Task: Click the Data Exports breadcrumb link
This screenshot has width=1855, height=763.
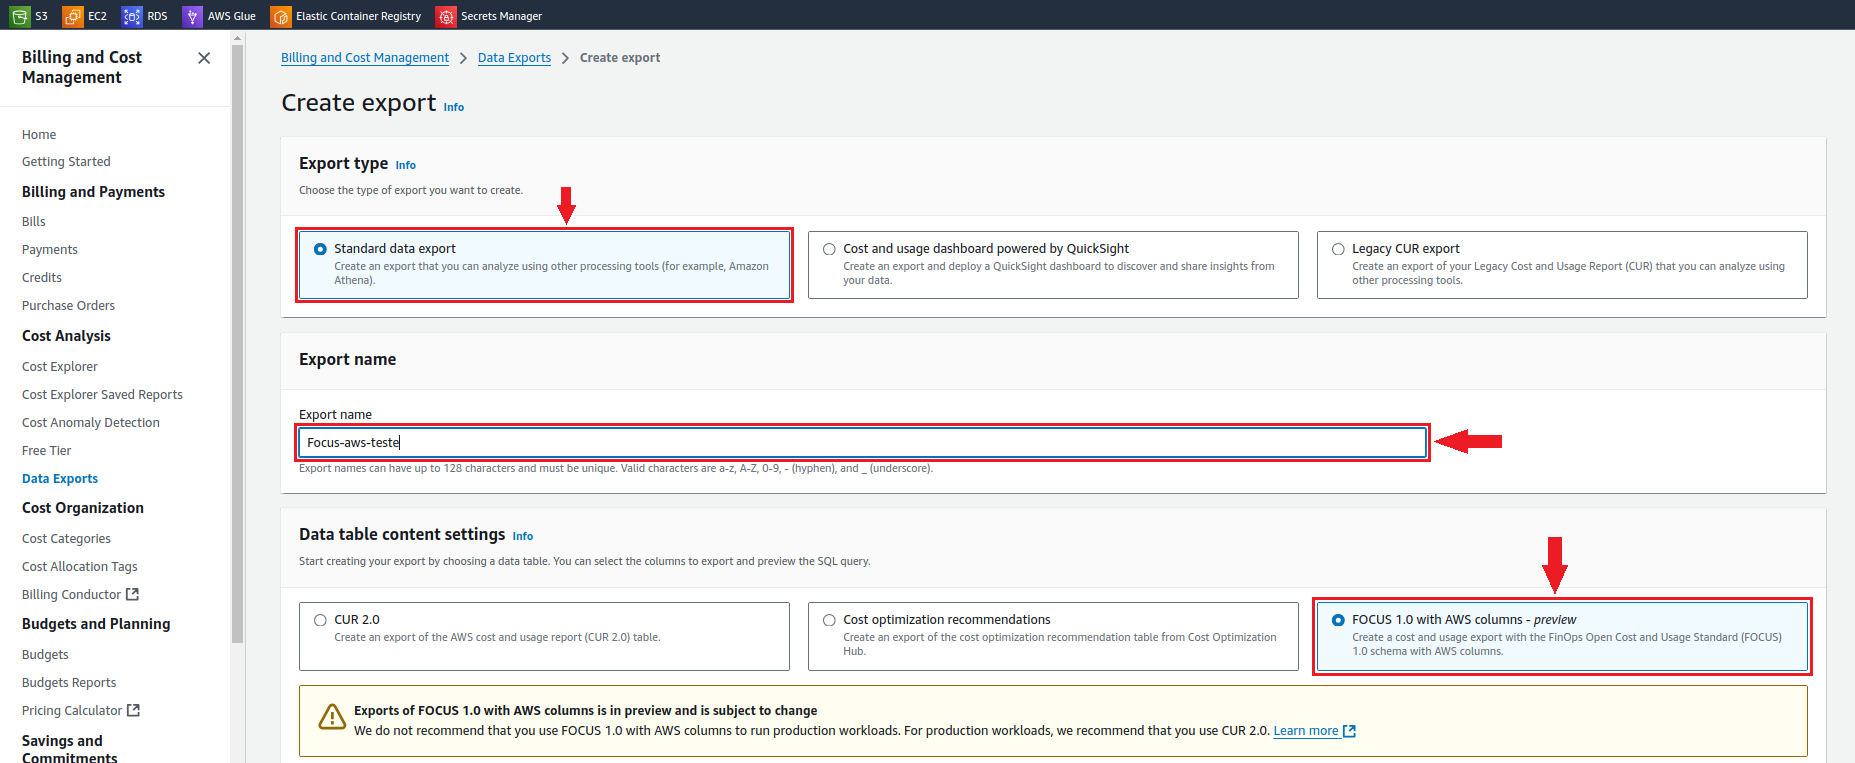Action: pos(514,58)
